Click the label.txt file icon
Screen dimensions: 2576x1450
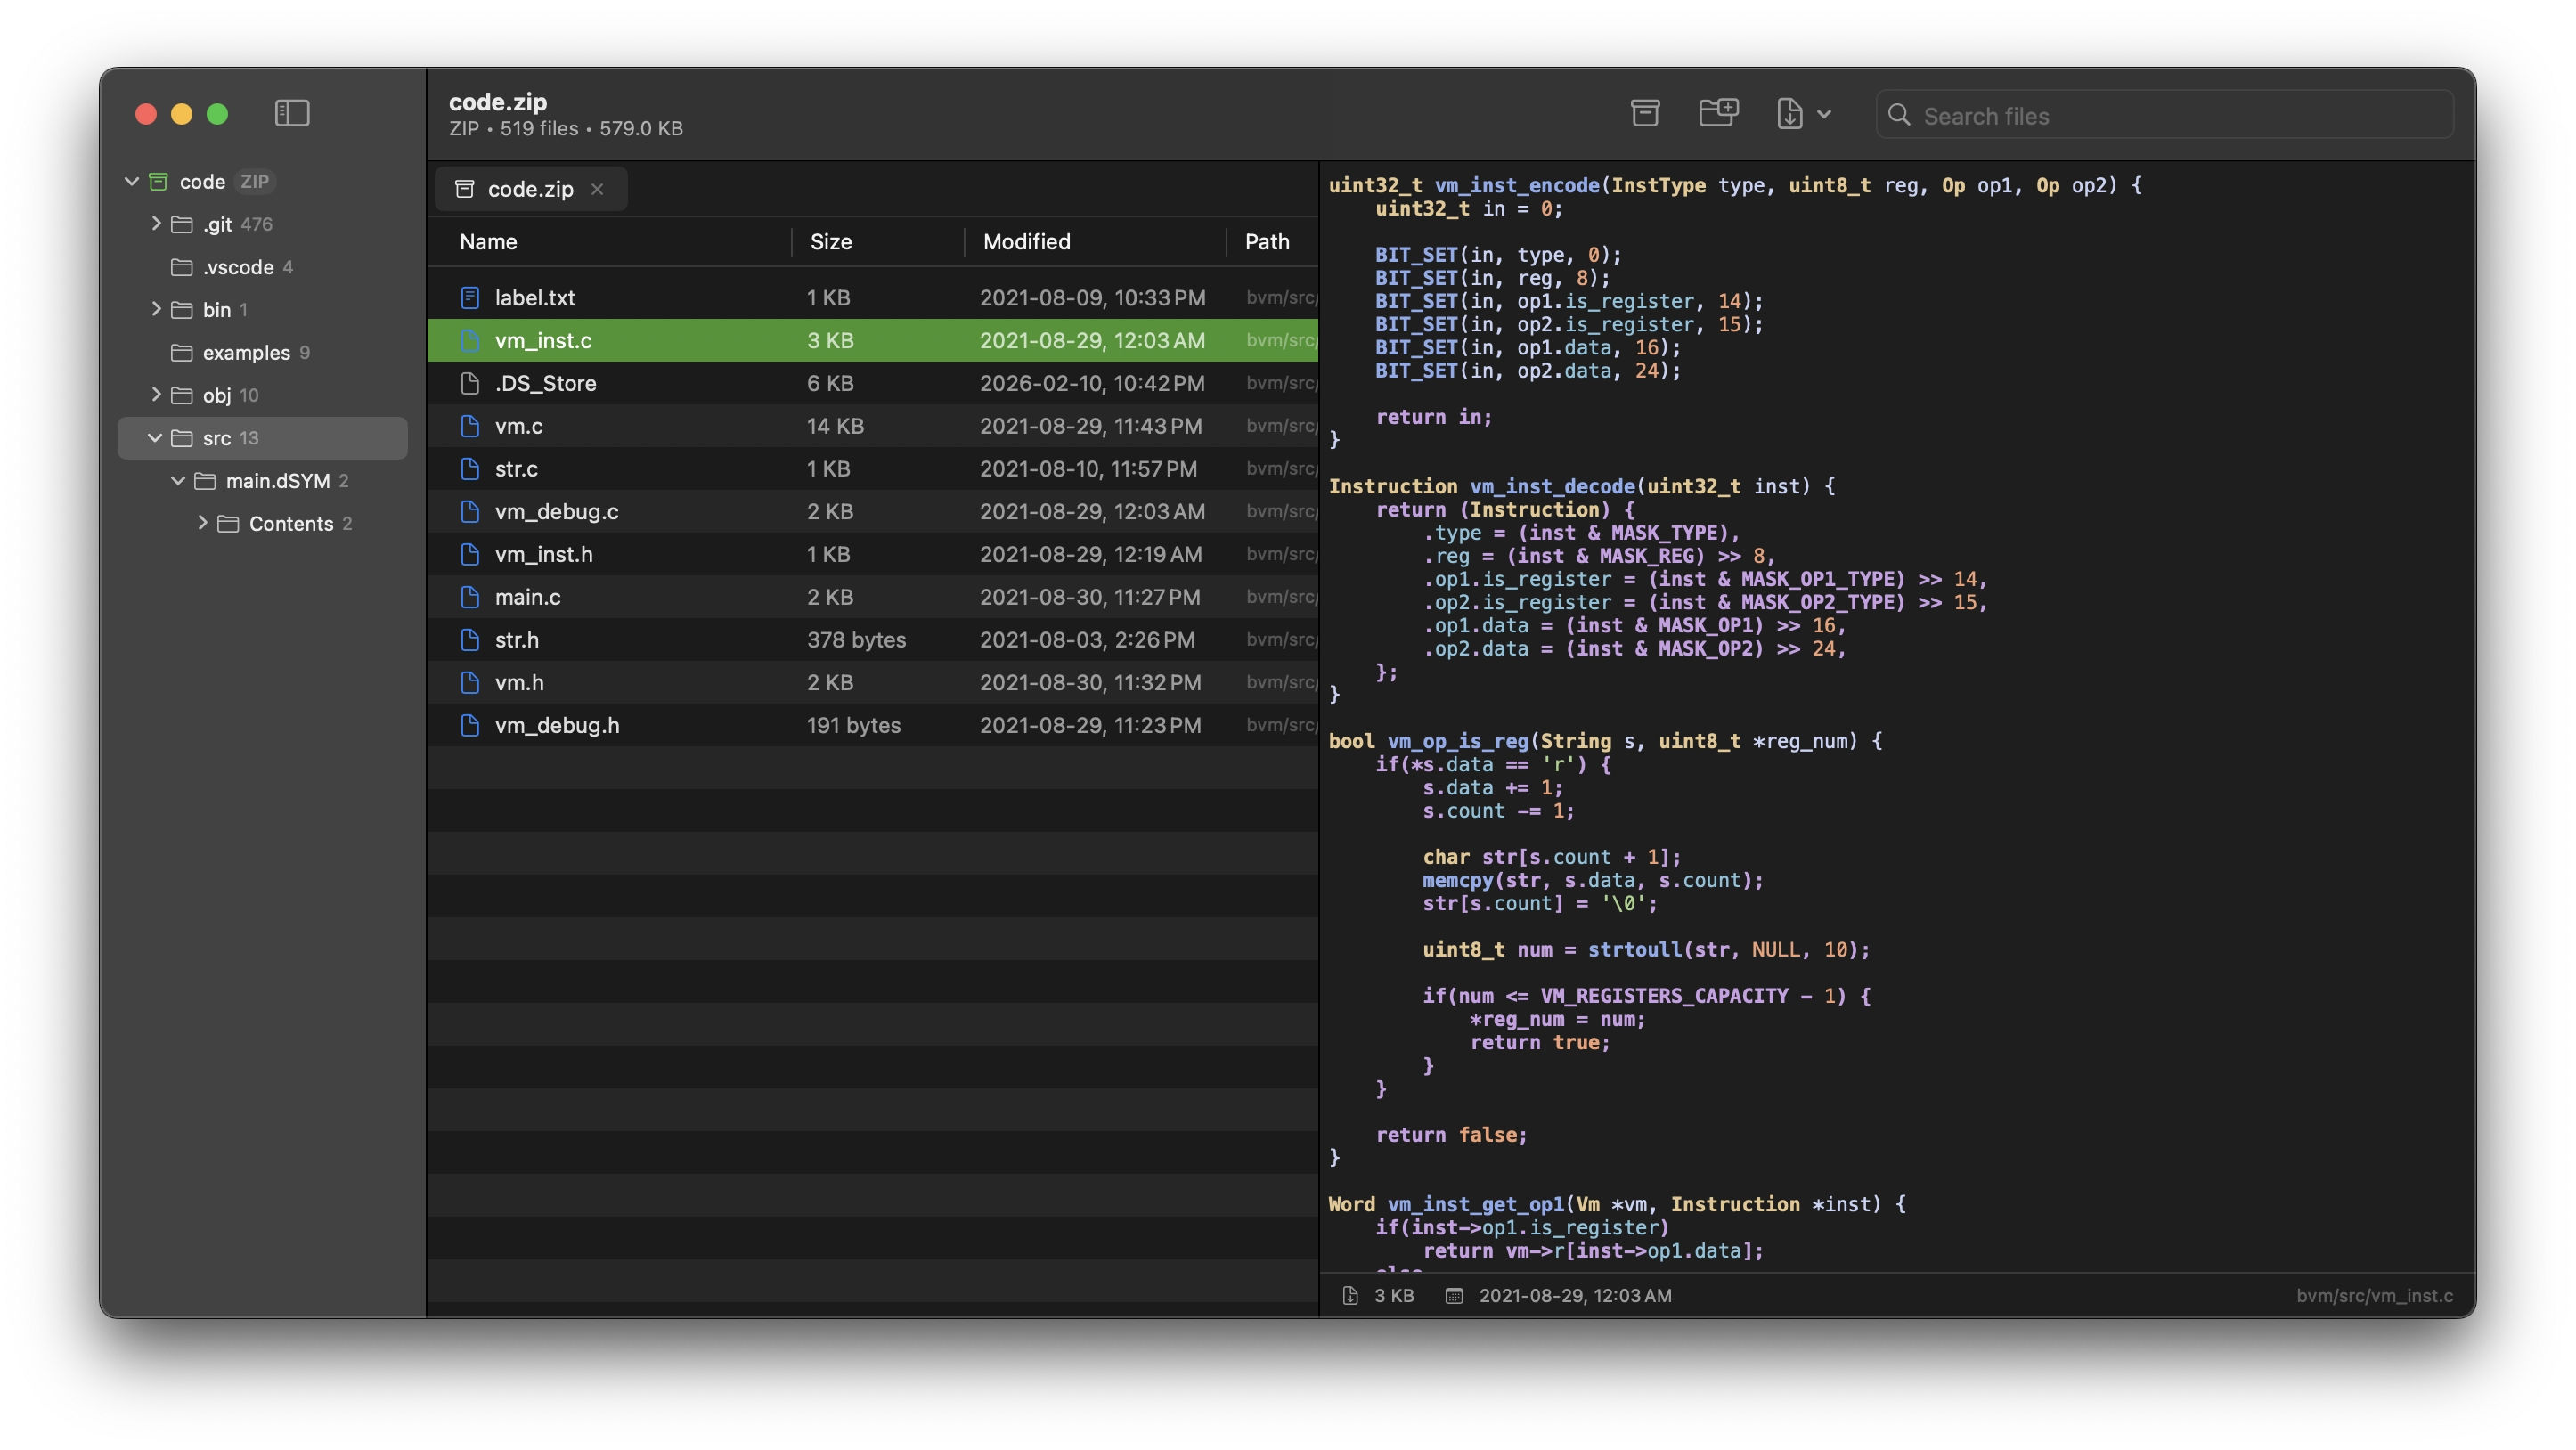[470, 298]
